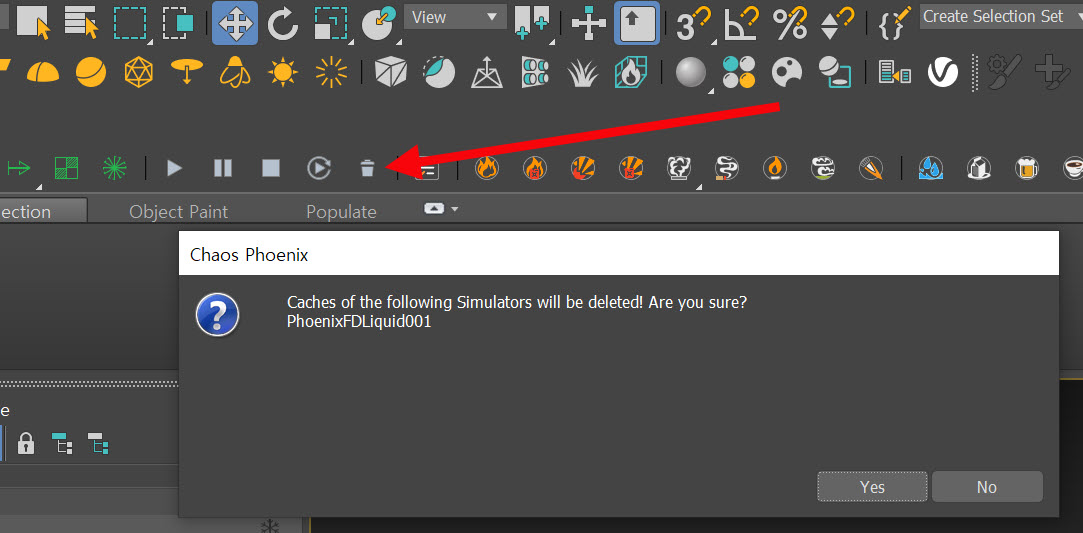Open the Create Selection Set dropdown
Image resolution: width=1083 pixels, height=533 pixels.
pyautogui.click(x=1001, y=17)
